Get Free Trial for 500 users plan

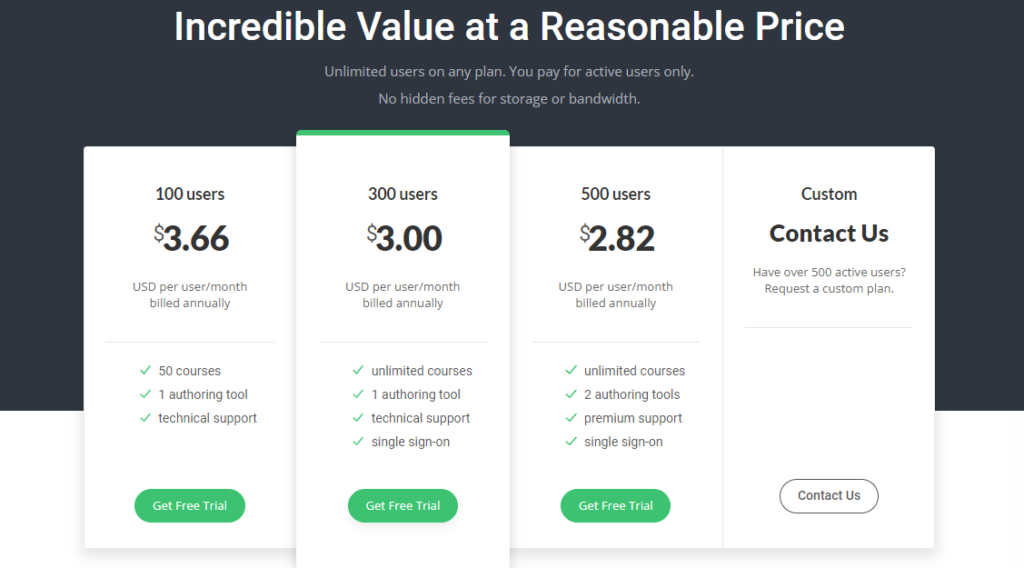[616, 505]
